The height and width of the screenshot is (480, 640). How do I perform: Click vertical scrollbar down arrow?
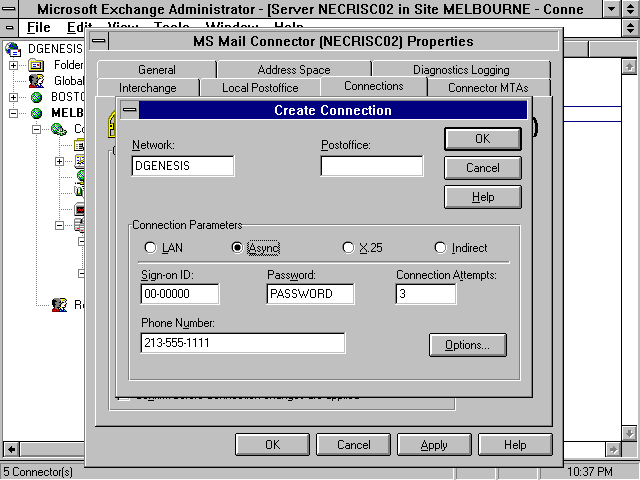point(629,433)
